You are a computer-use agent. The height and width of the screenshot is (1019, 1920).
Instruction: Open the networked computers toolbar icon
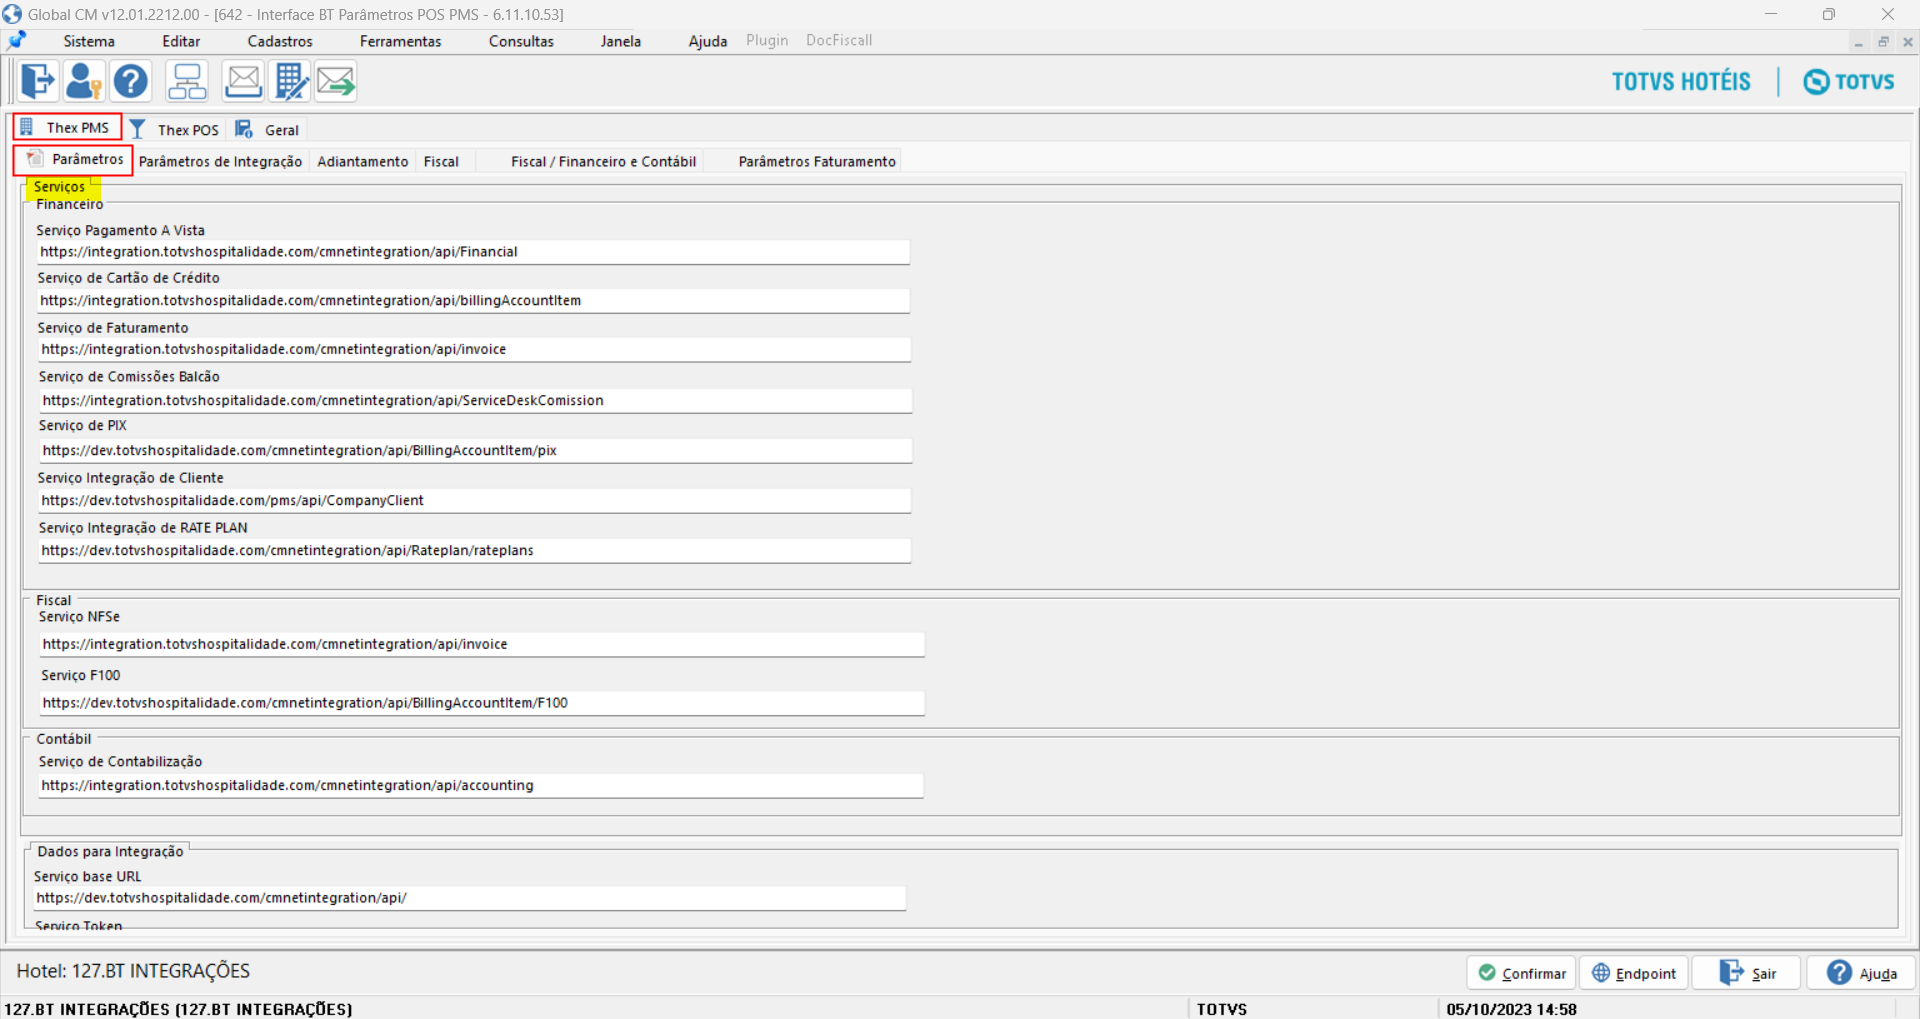187,81
